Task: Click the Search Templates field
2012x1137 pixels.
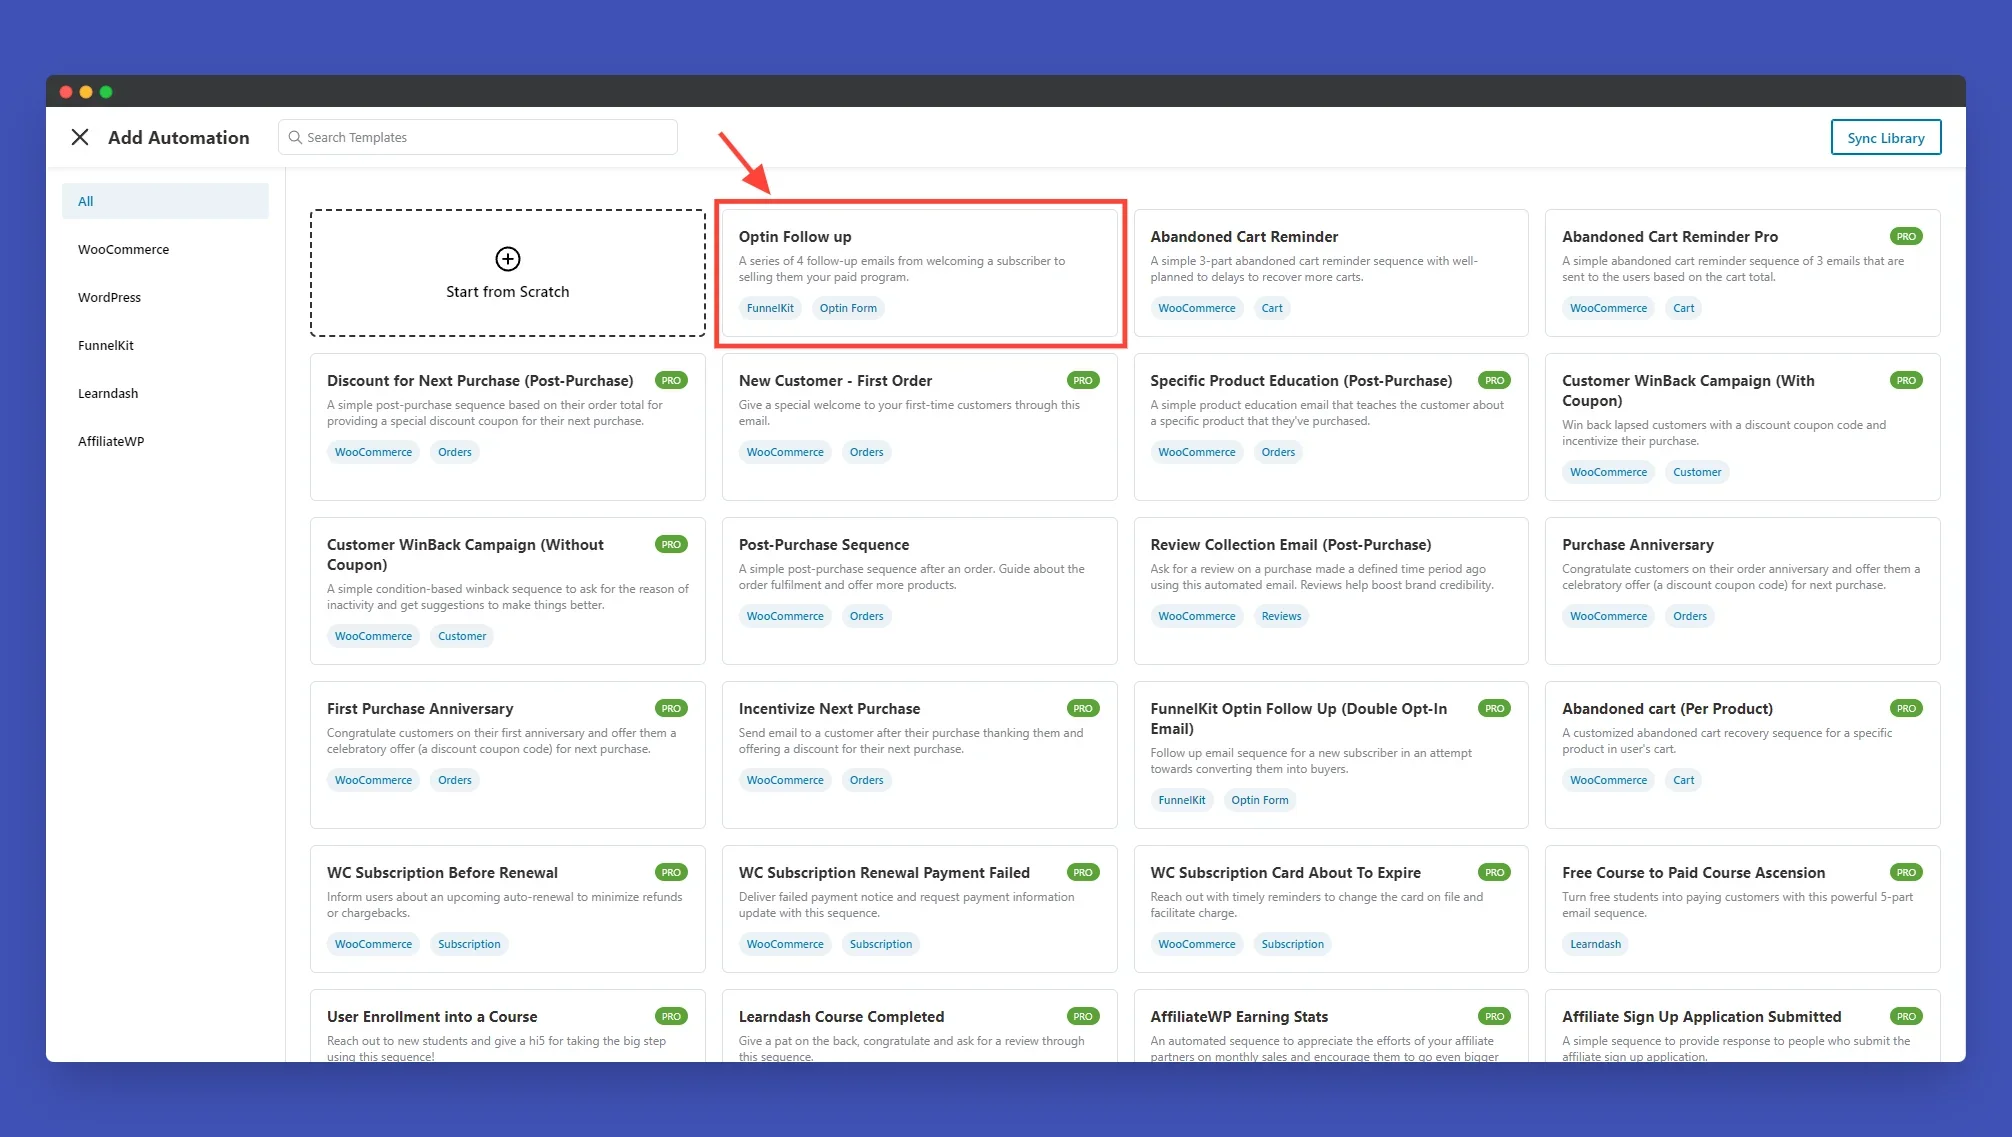Action: tap(478, 137)
